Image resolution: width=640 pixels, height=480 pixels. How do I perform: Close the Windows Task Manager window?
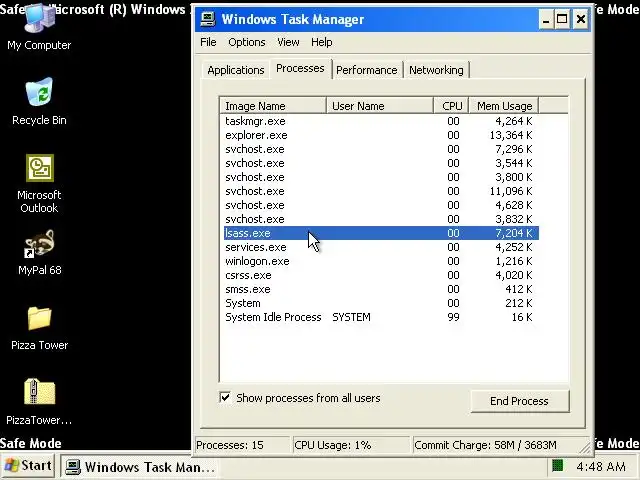tap(581, 20)
